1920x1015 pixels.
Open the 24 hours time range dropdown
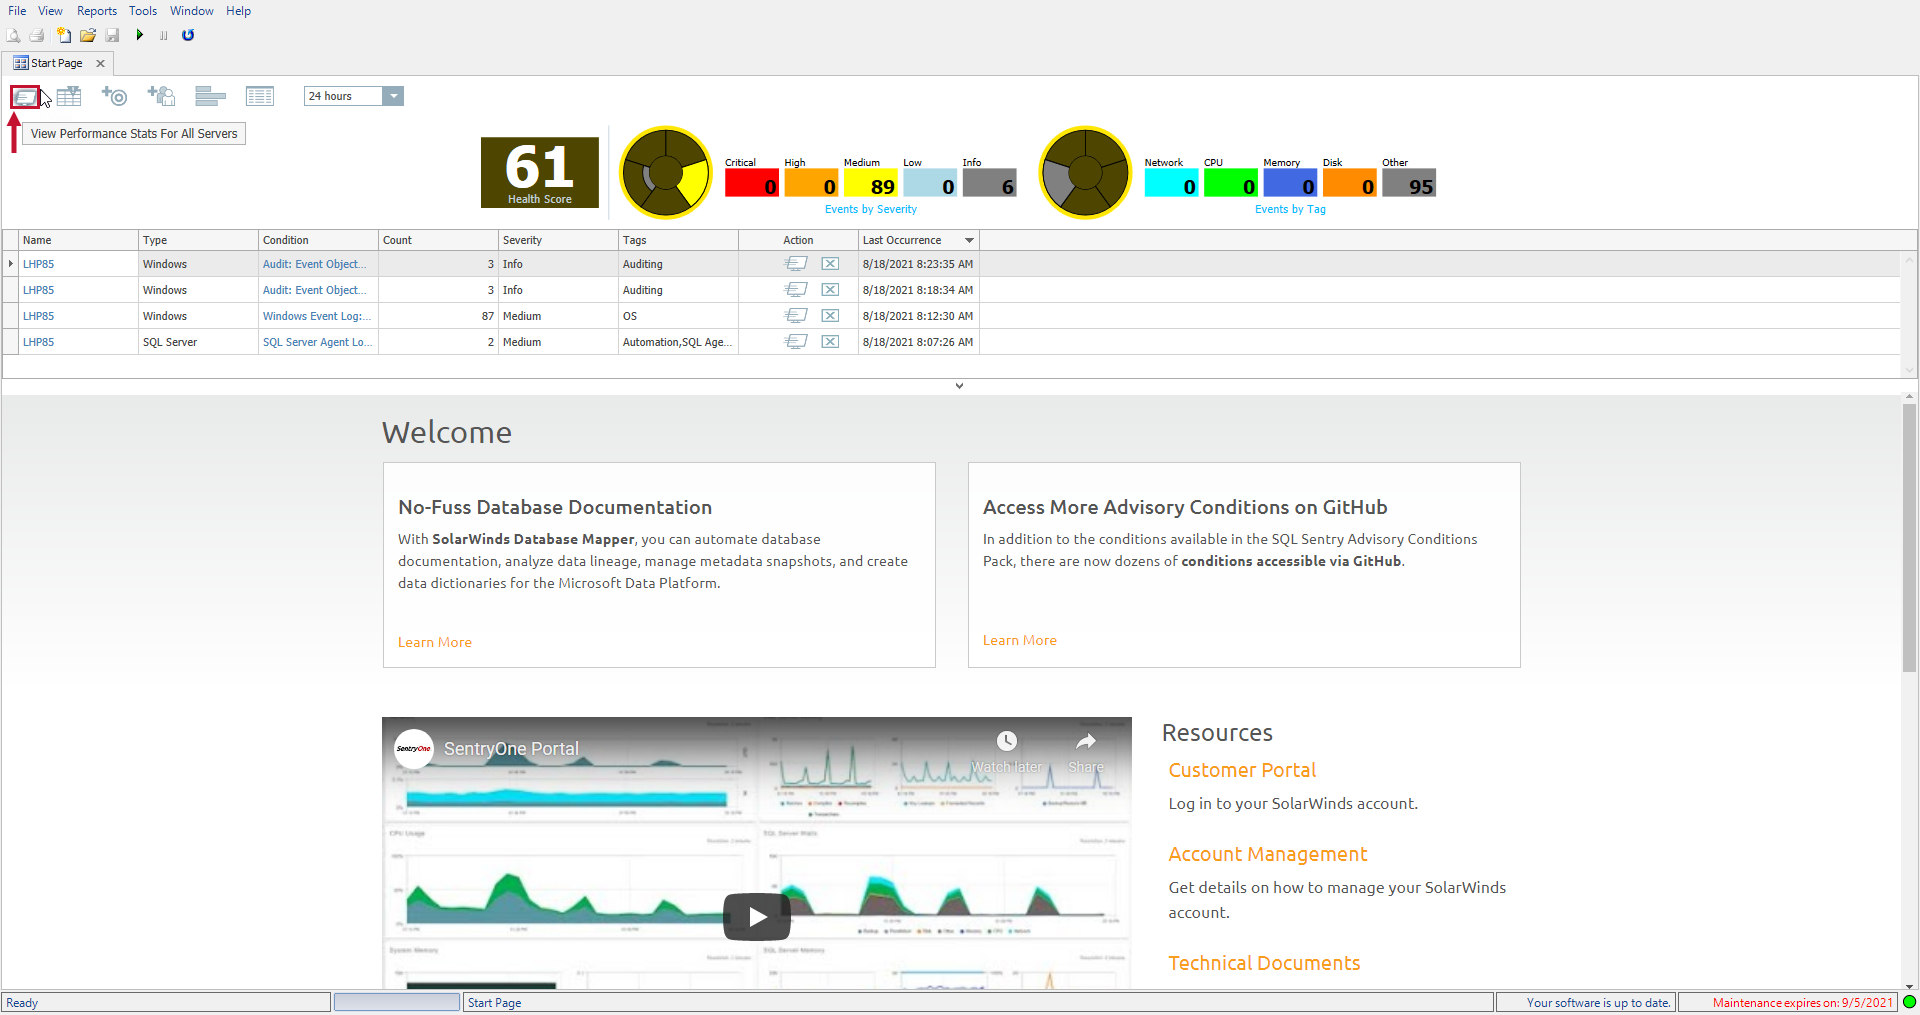point(393,96)
